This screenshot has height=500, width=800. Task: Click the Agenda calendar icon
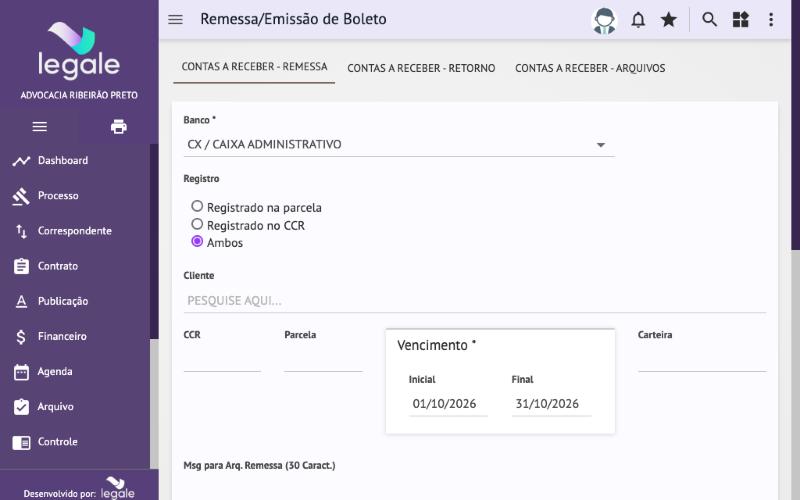(x=21, y=372)
